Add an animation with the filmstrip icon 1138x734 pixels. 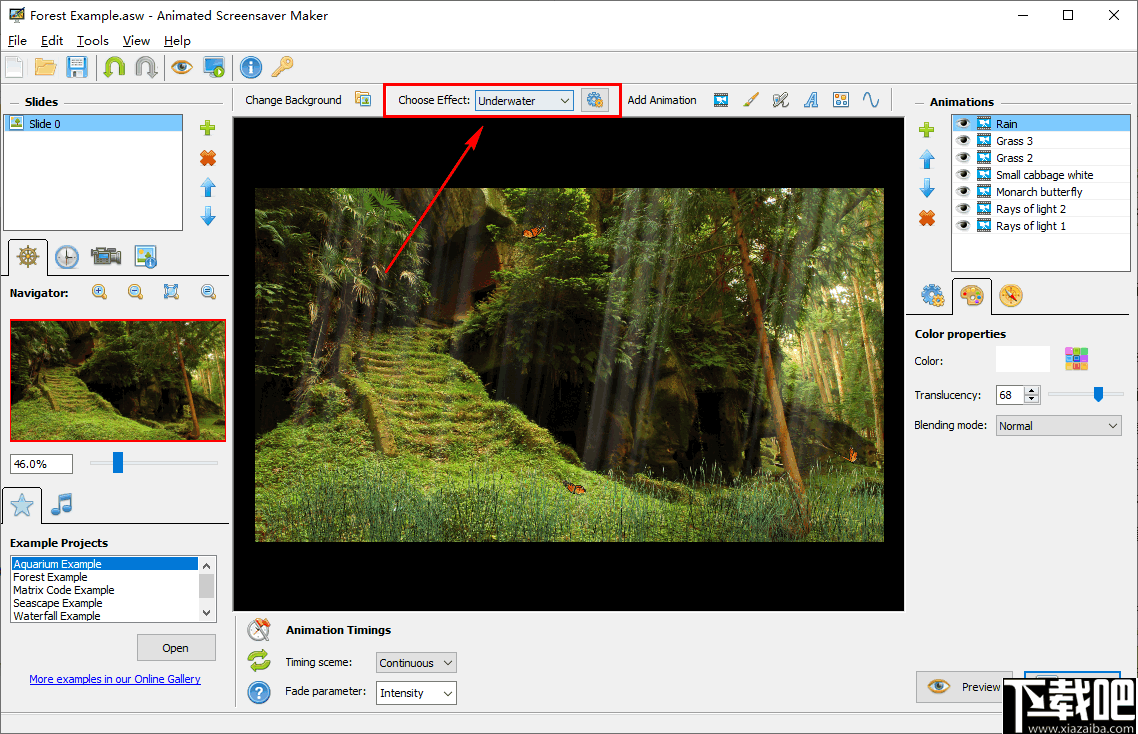721,100
